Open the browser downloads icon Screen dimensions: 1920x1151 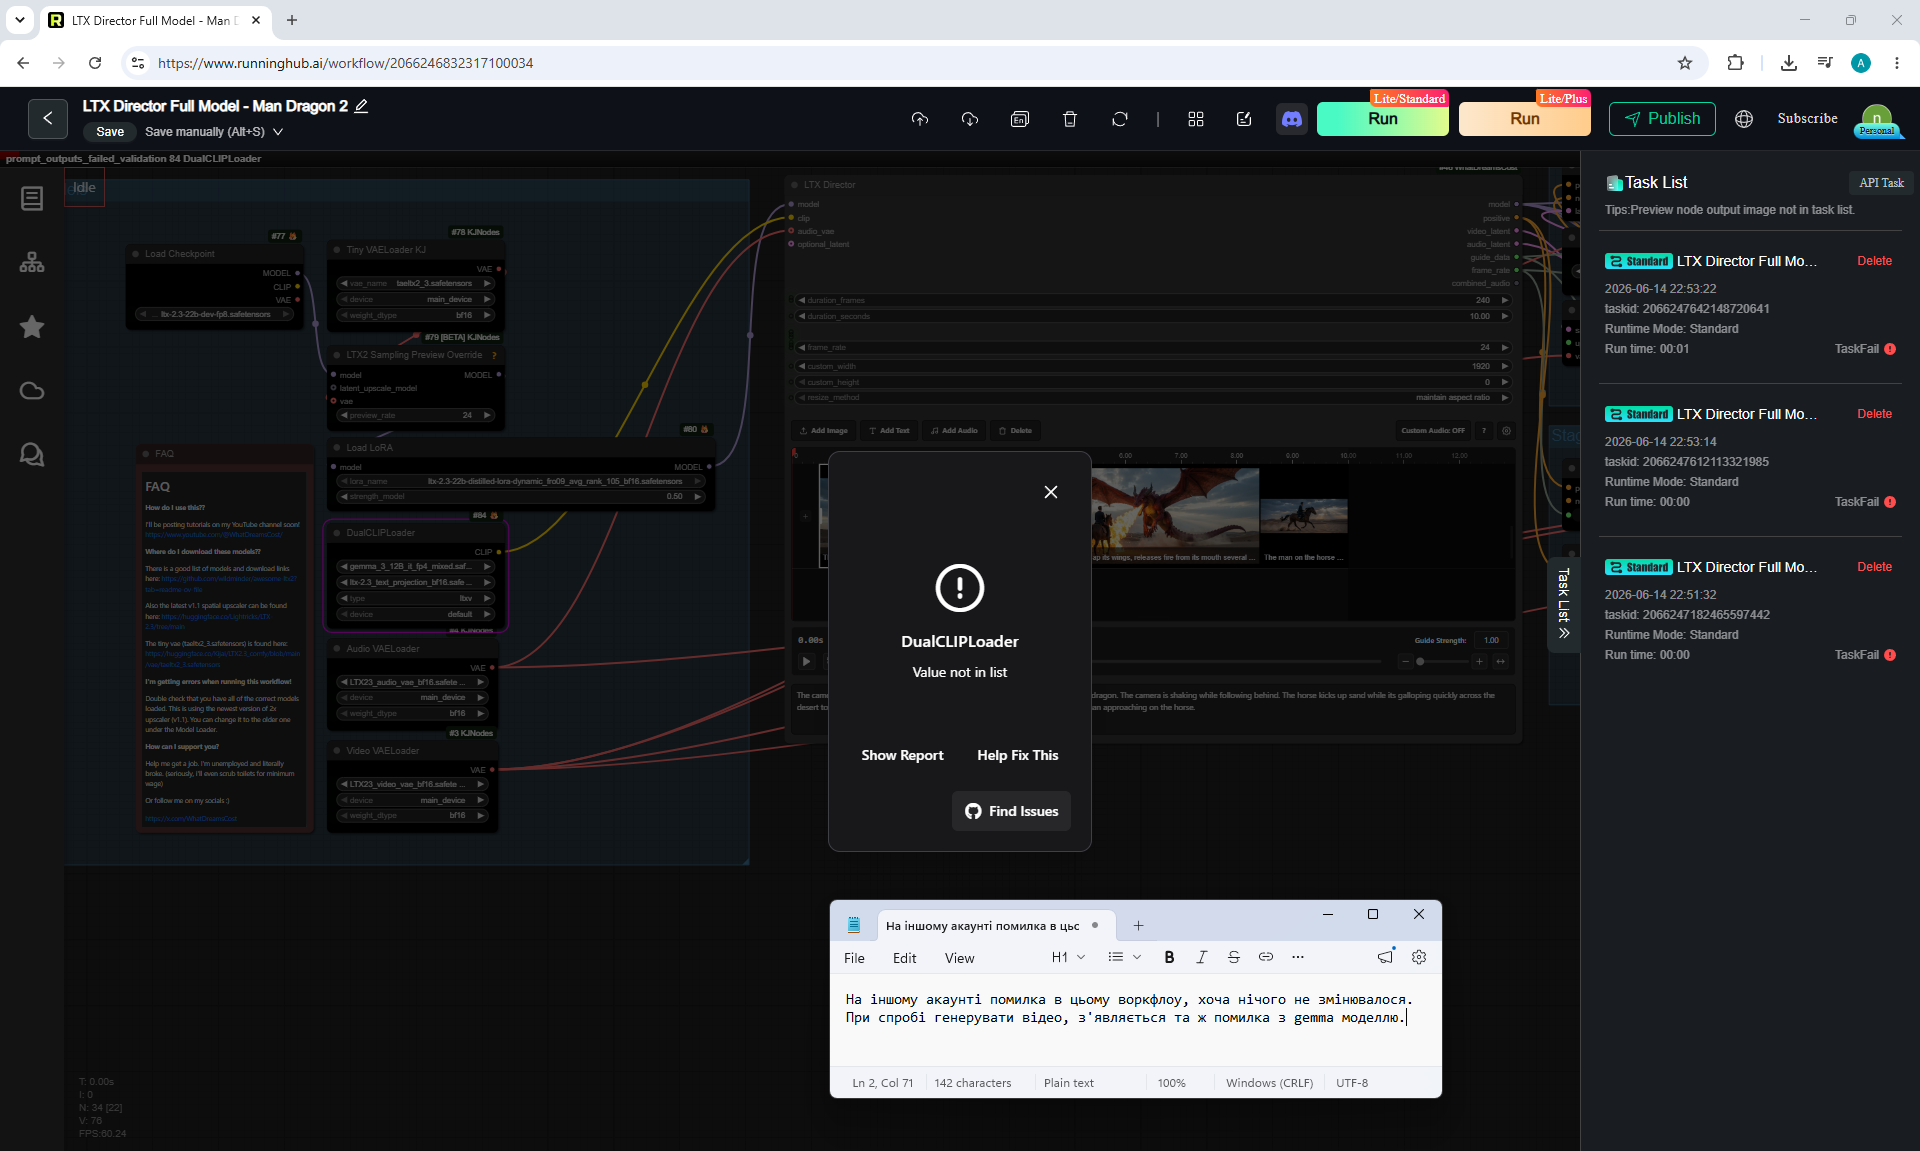(1788, 63)
